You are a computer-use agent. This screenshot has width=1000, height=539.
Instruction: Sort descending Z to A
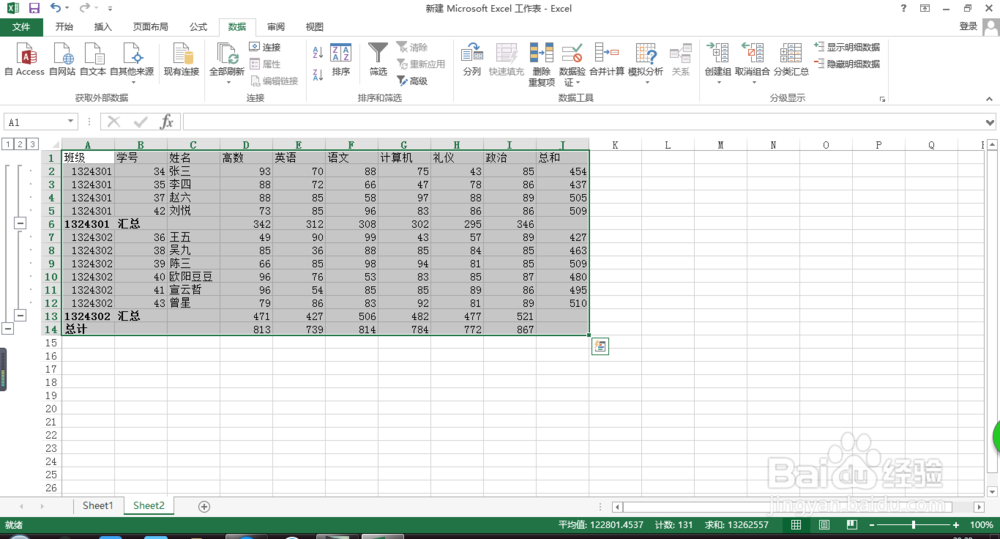318,74
